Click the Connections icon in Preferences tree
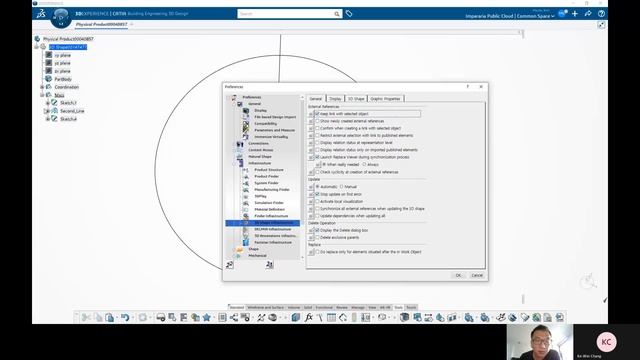 240,144
